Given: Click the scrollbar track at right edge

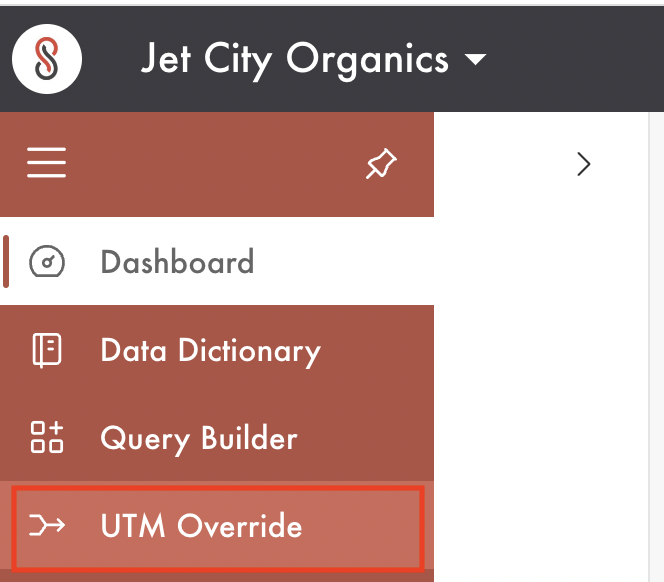Looking at the screenshot, I should click(x=656, y=347).
